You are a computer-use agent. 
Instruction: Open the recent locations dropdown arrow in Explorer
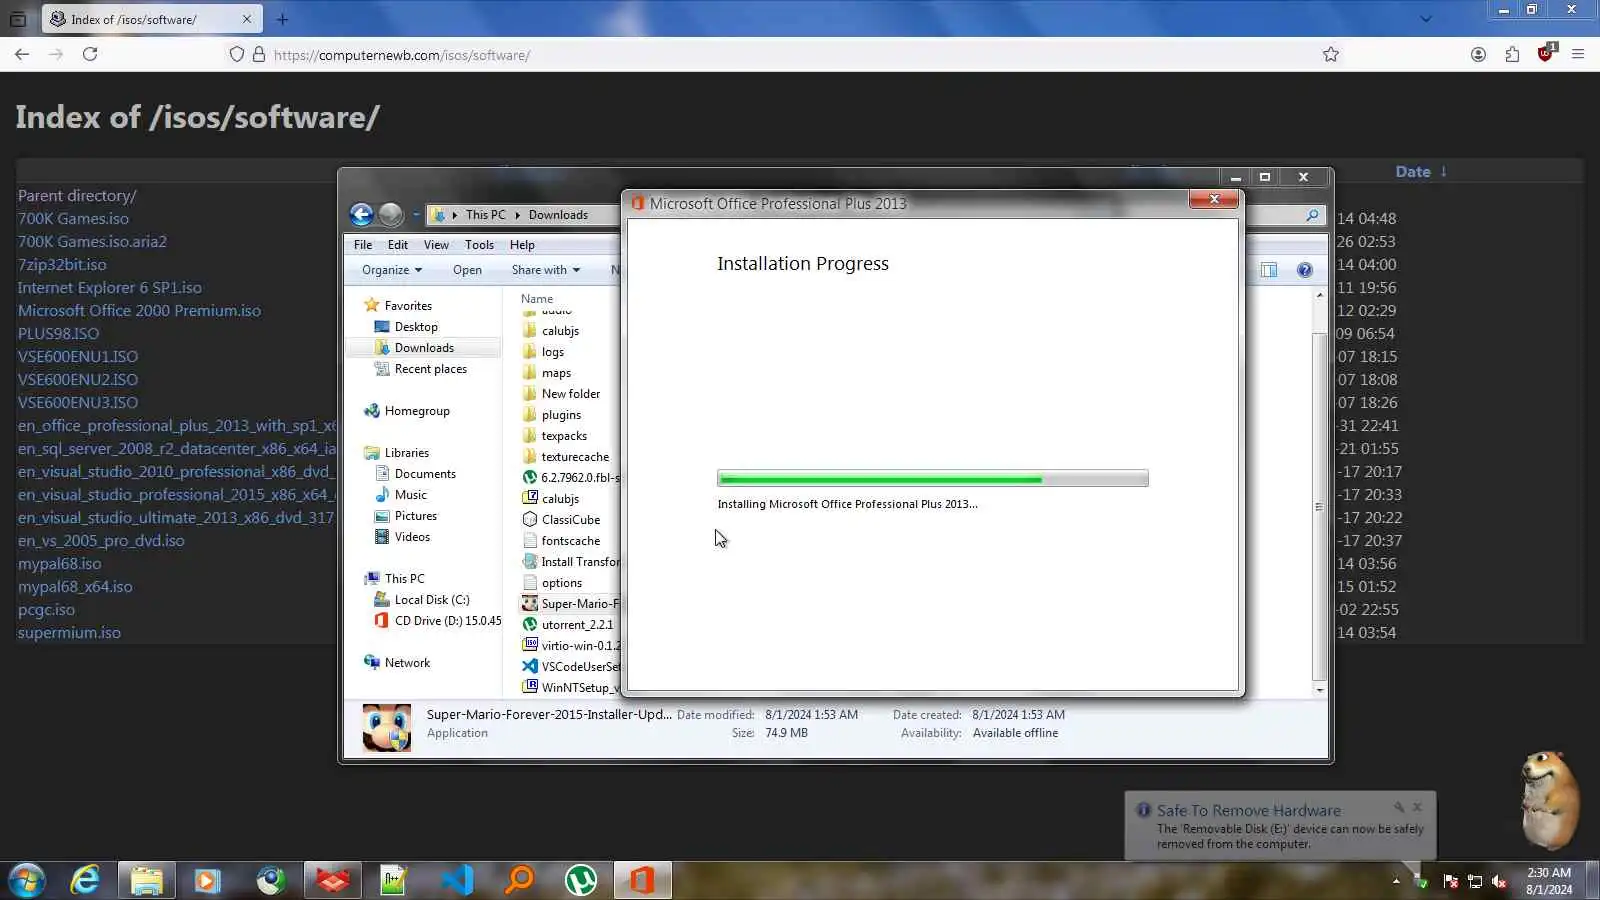point(416,214)
